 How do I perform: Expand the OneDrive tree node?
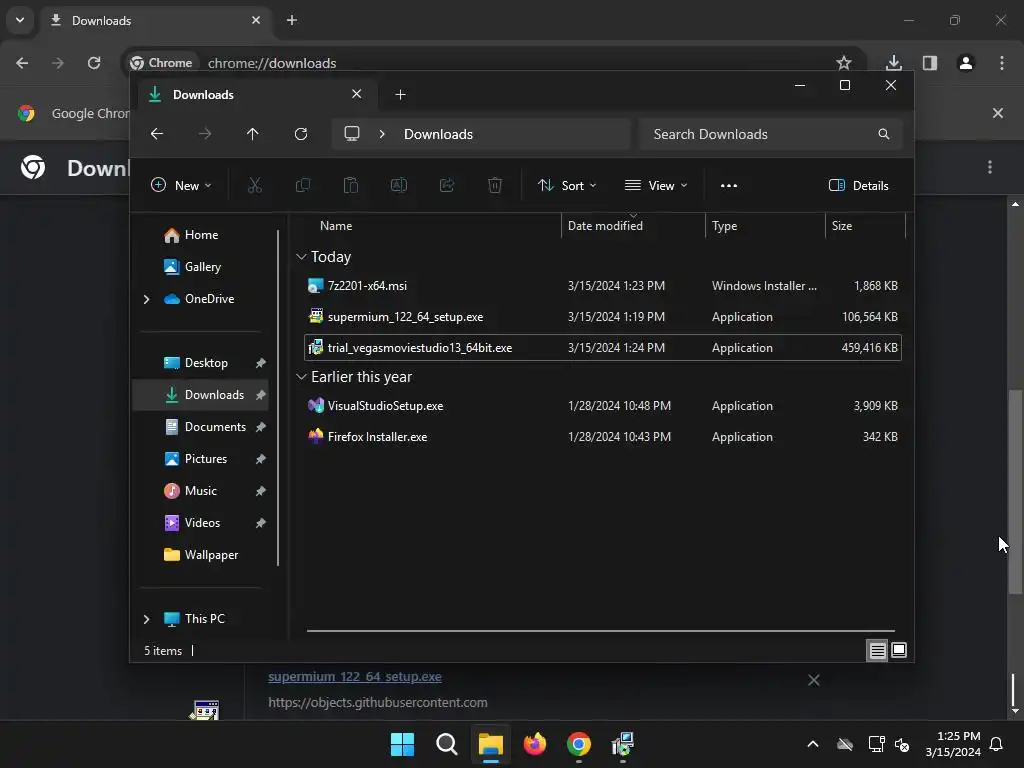146,299
